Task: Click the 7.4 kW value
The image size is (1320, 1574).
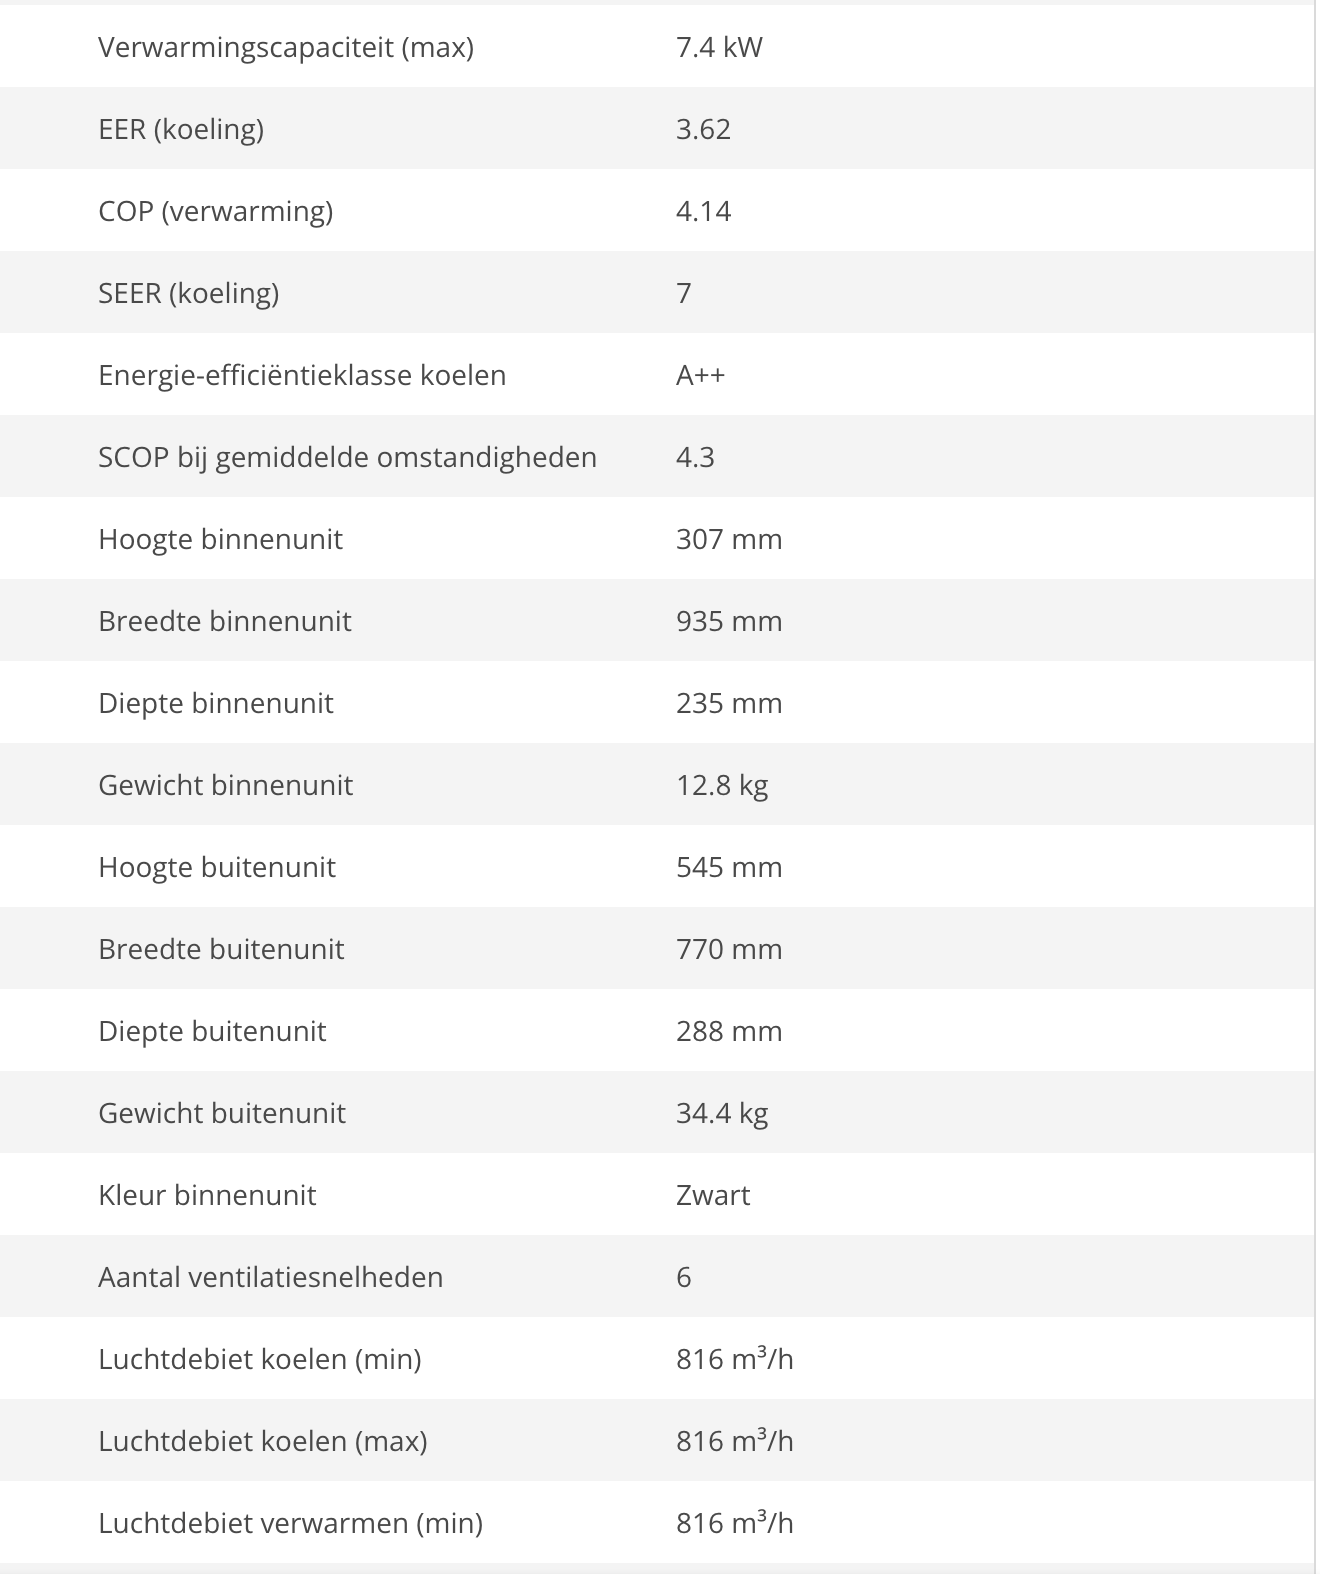Action: click(x=719, y=47)
